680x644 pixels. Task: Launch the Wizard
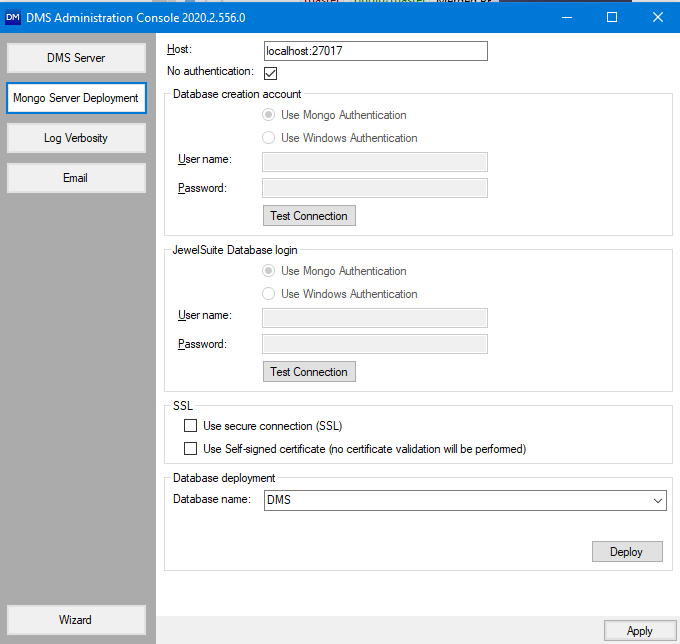click(x=76, y=620)
